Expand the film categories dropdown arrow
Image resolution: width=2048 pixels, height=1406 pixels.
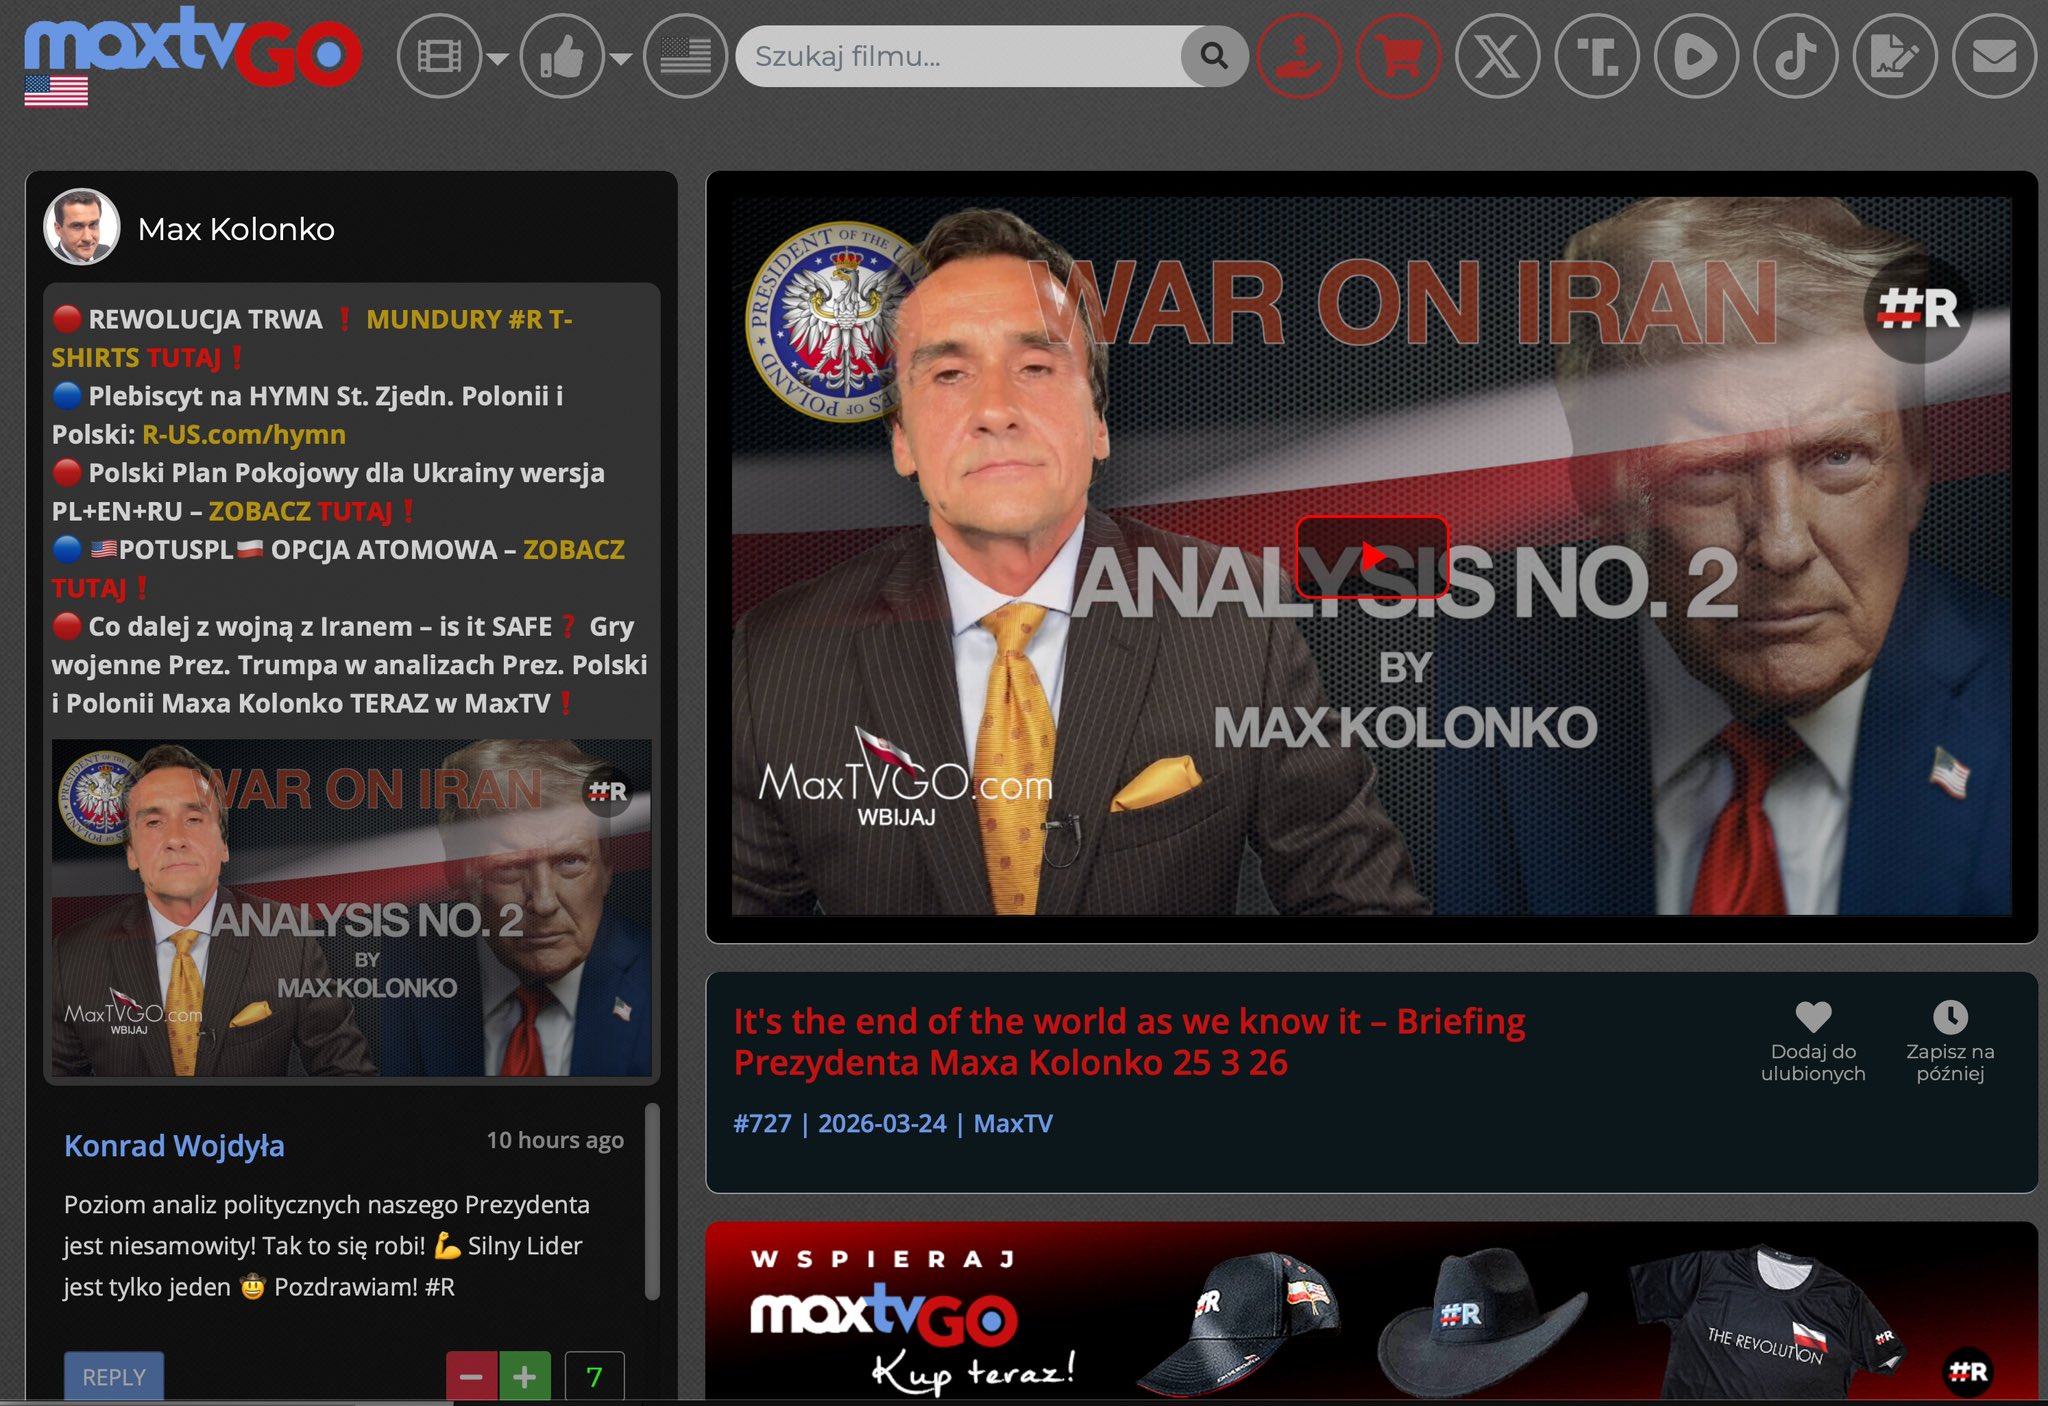click(x=497, y=59)
